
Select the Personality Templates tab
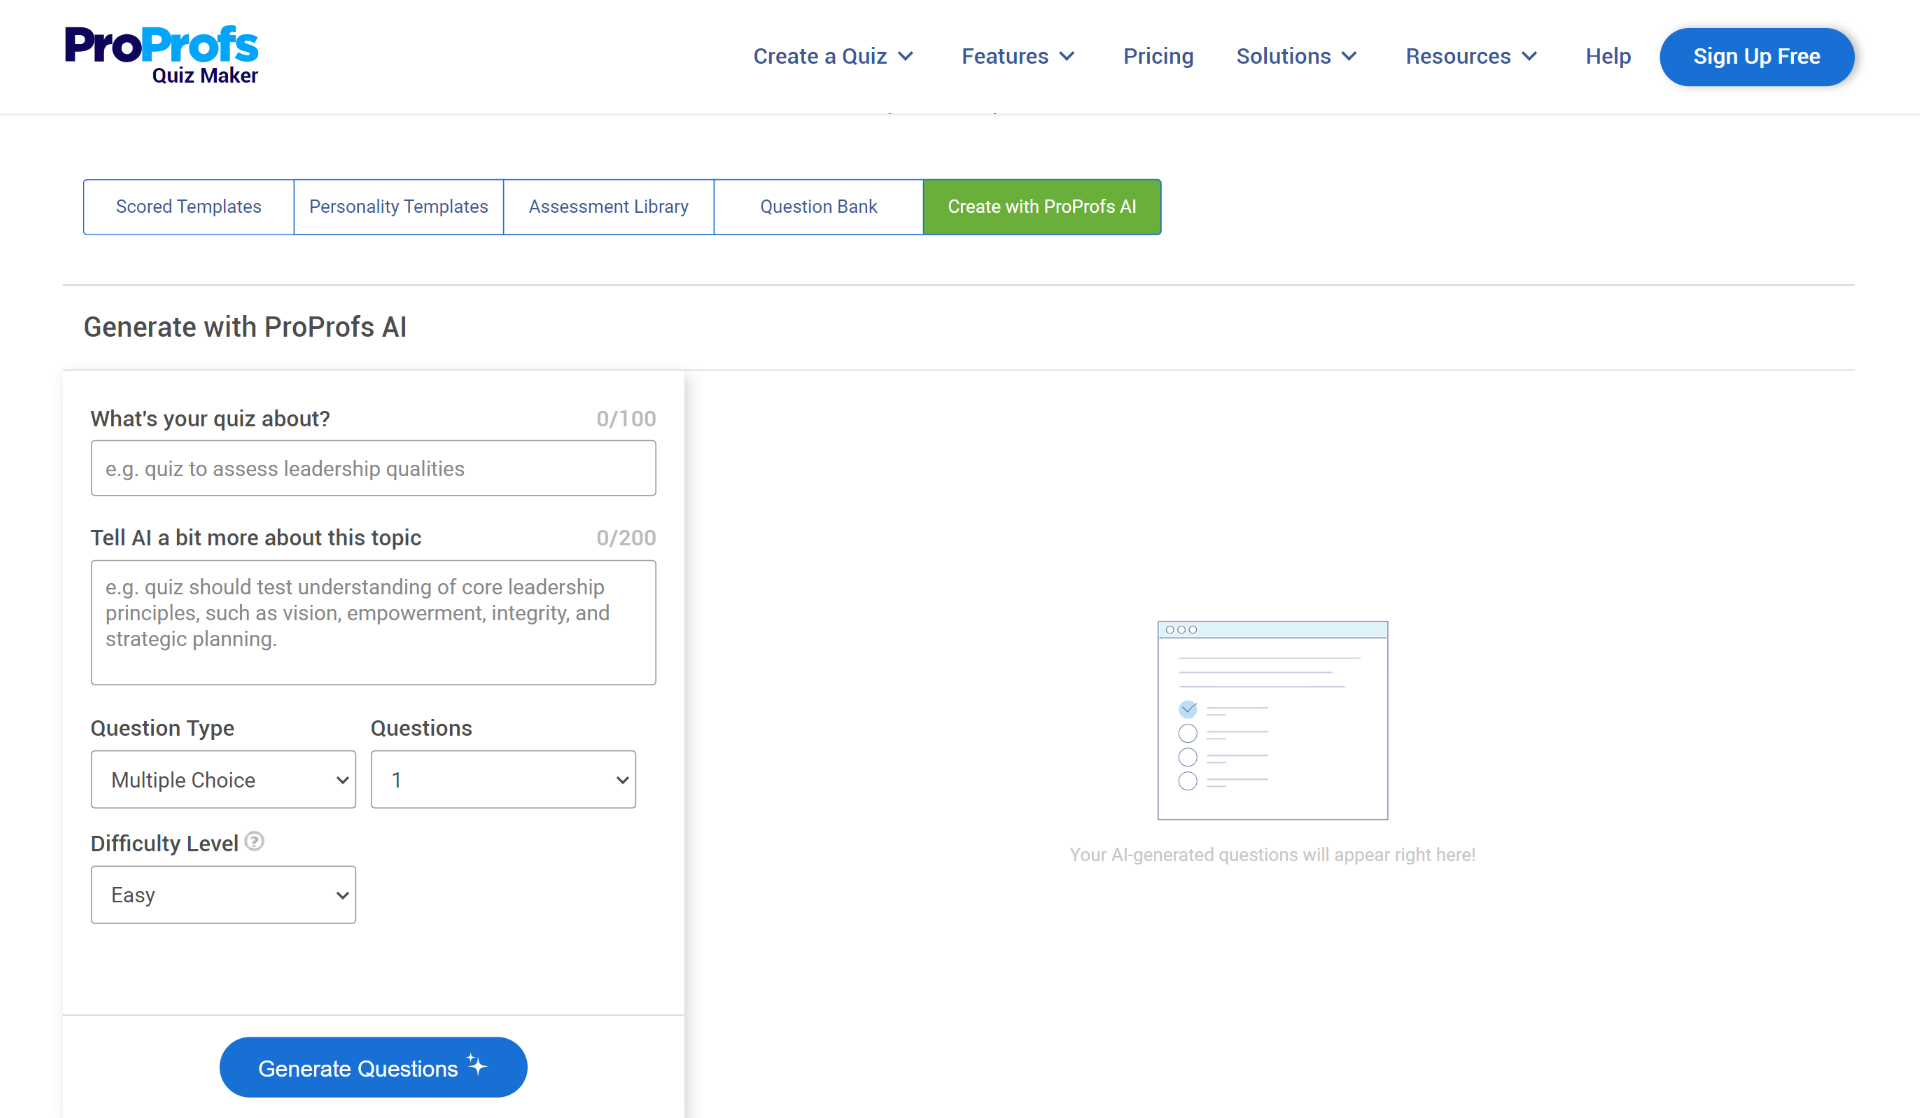[397, 206]
